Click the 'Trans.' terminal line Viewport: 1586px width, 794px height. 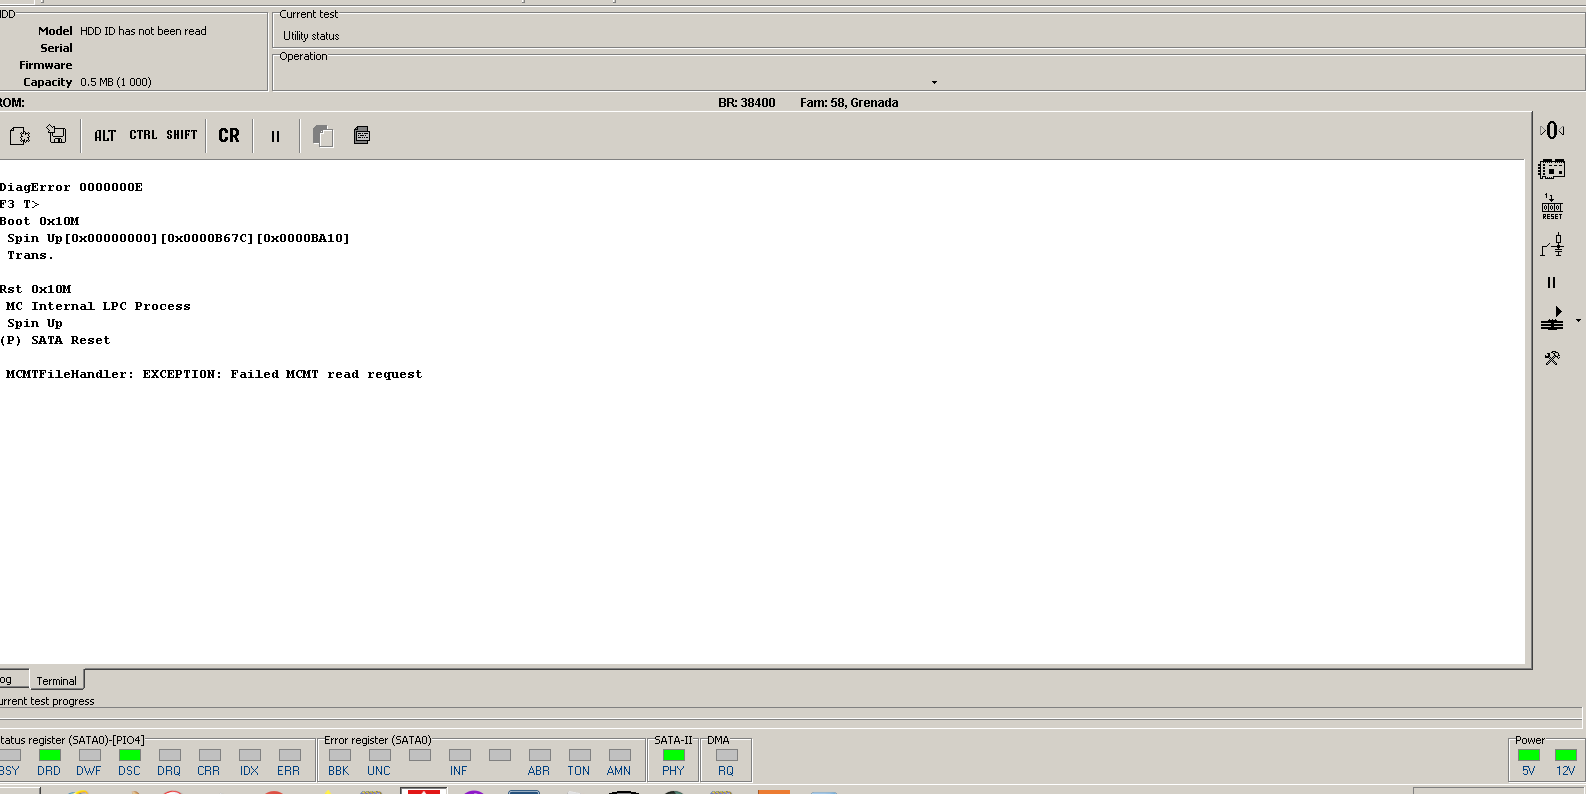[x=30, y=255]
